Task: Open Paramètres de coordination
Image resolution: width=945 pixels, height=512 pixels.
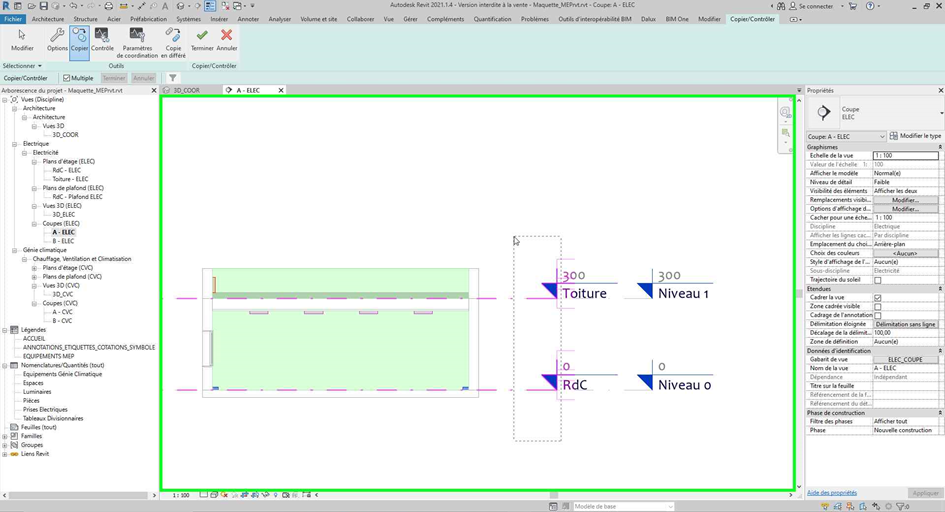Action: point(137,41)
